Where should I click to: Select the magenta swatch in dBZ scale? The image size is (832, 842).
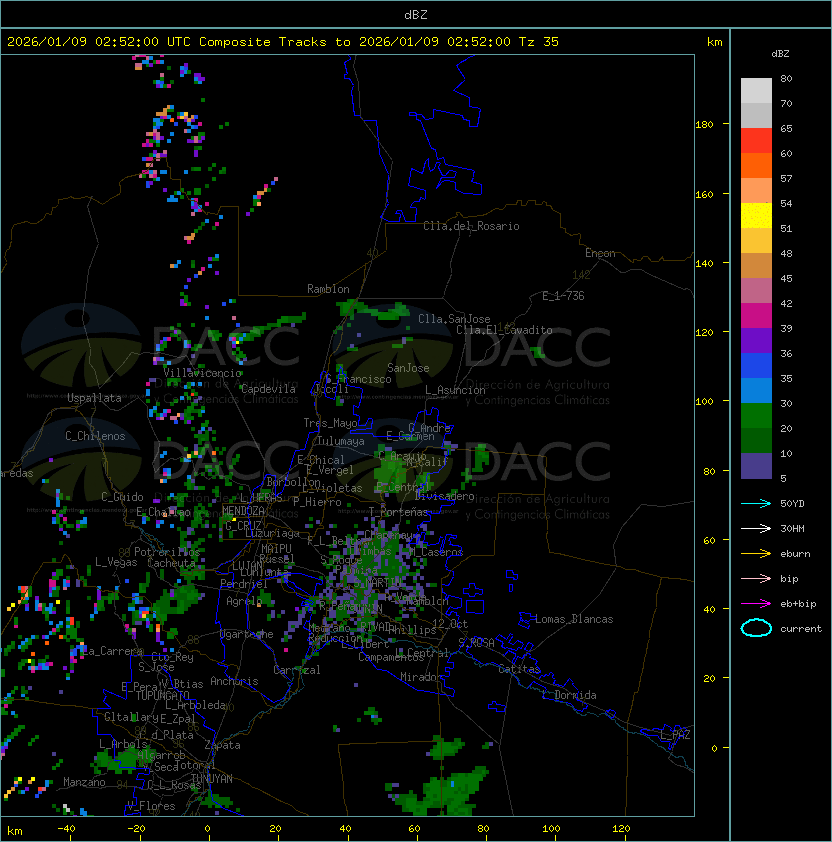[x=756, y=316]
